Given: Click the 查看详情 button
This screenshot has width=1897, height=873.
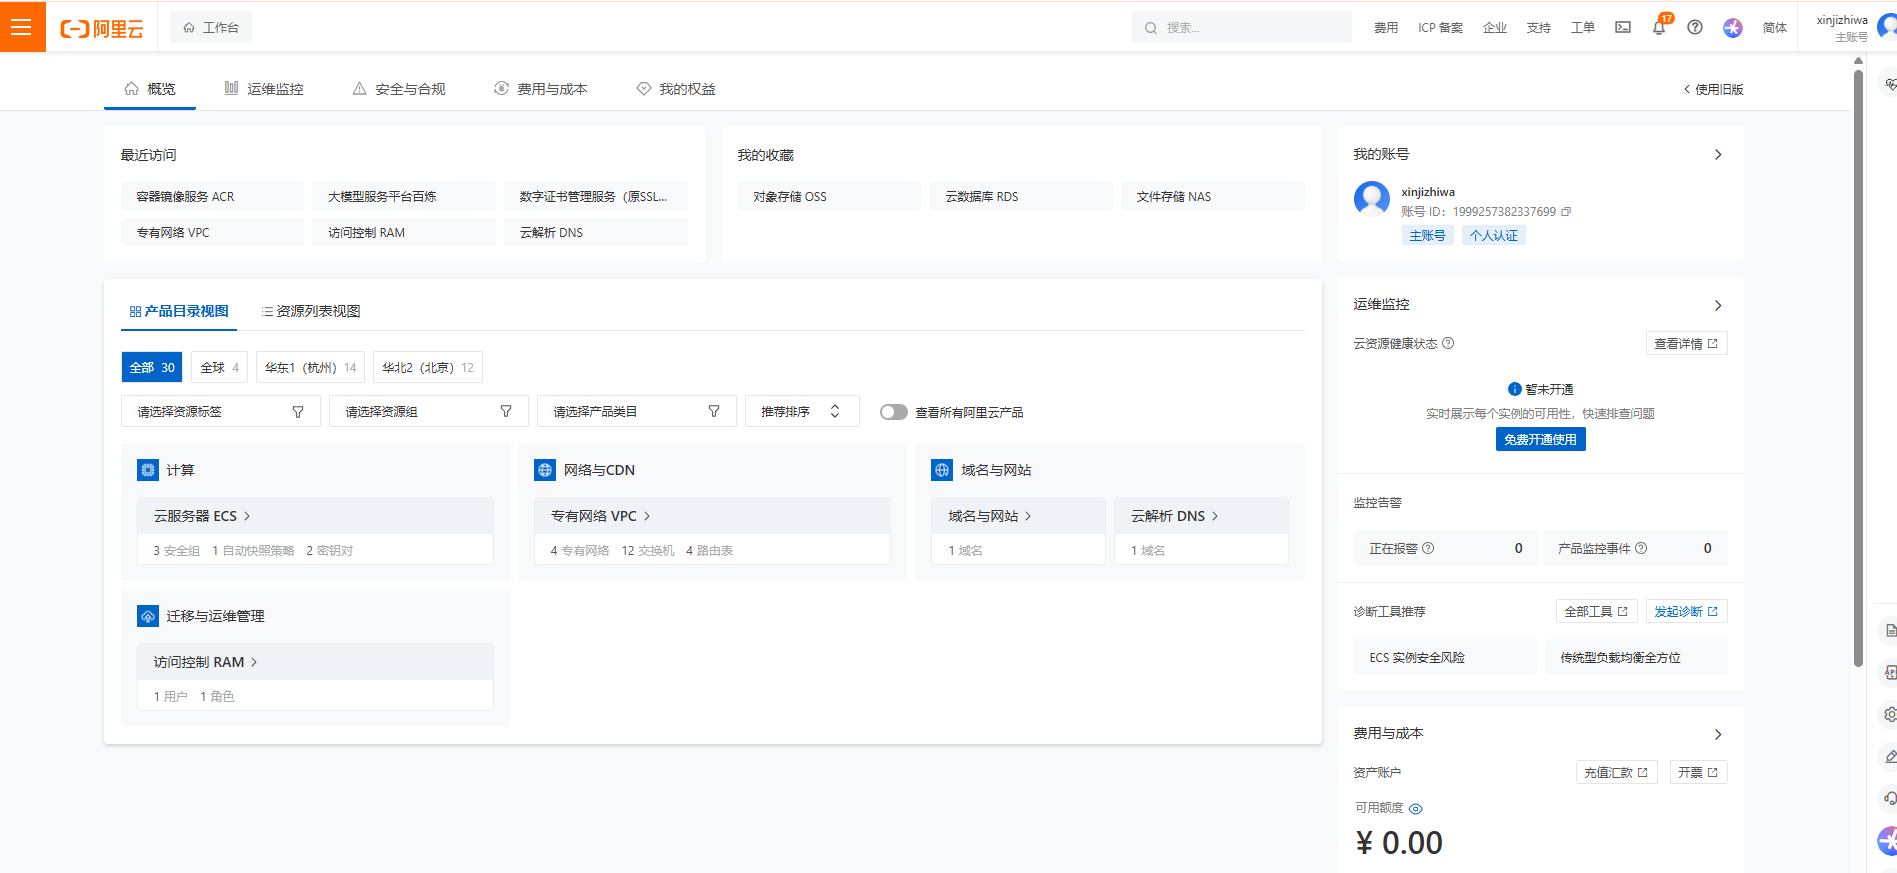Looking at the screenshot, I should click(1686, 343).
